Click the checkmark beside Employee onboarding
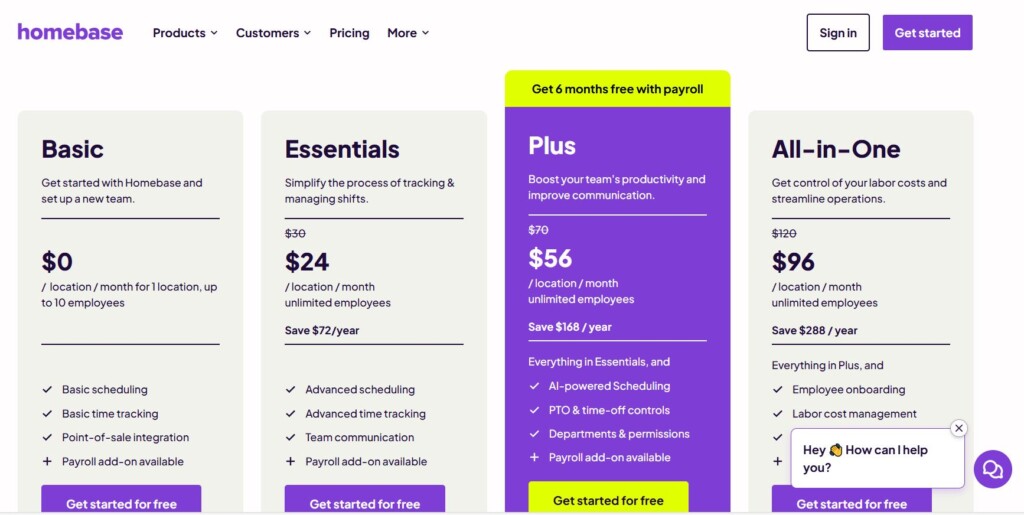Viewport: 1024px width, 515px height. point(778,390)
